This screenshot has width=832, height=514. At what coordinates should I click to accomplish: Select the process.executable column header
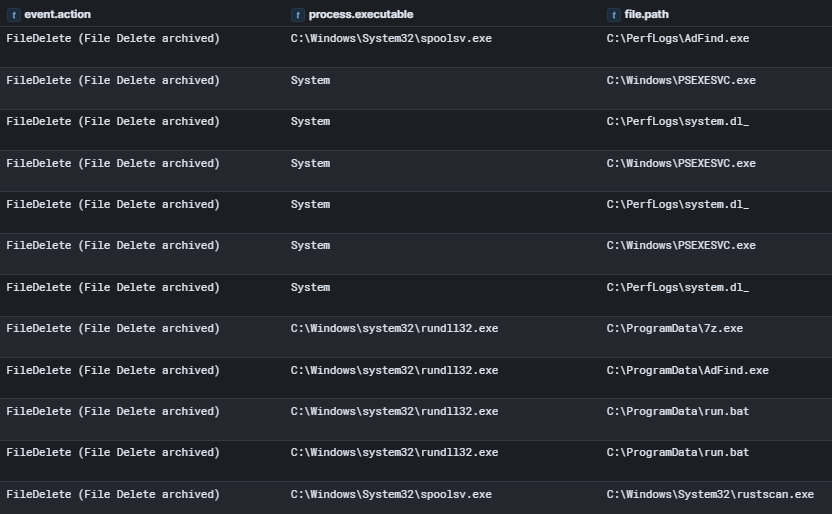coord(361,15)
